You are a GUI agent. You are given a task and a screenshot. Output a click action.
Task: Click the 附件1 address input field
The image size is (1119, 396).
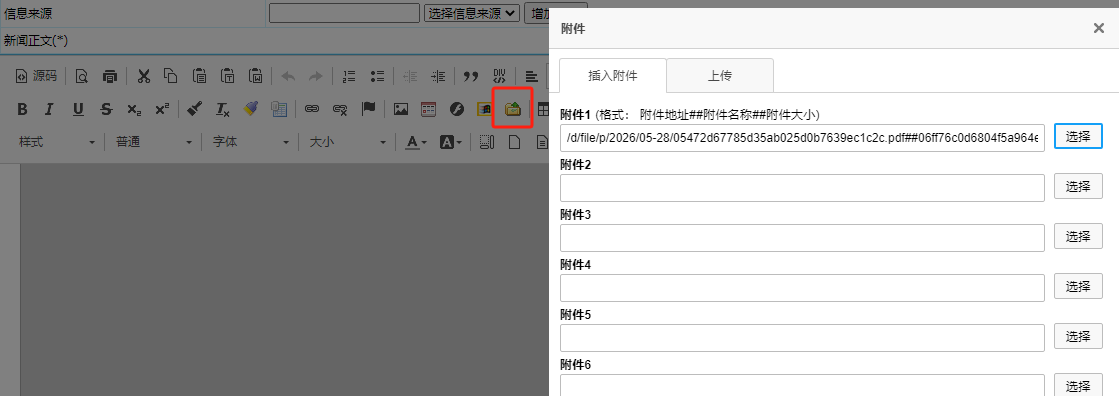(802, 138)
